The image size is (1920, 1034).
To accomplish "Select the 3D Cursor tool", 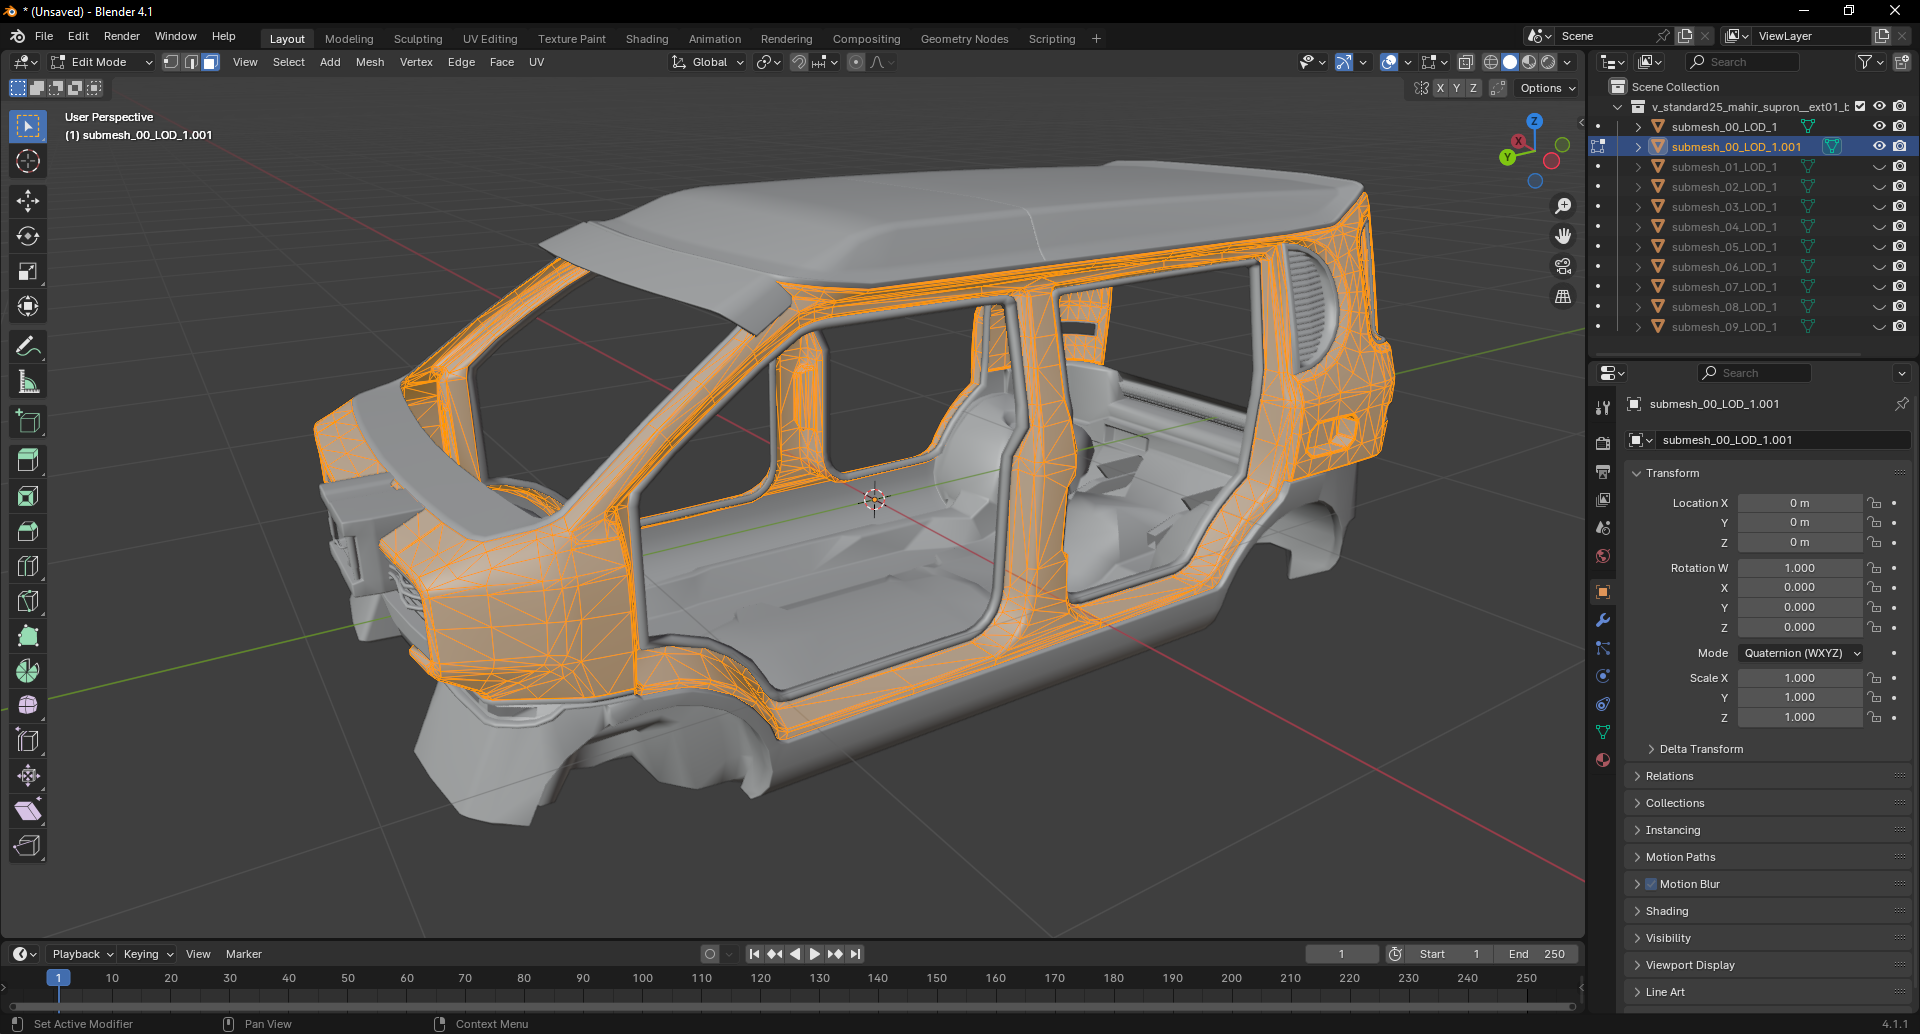I will pyautogui.click(x=28, y=161).
